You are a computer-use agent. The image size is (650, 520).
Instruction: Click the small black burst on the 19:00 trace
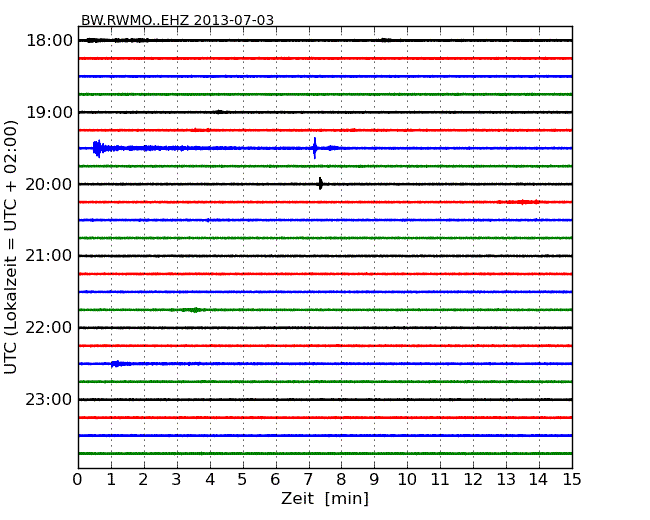(219, 112)
